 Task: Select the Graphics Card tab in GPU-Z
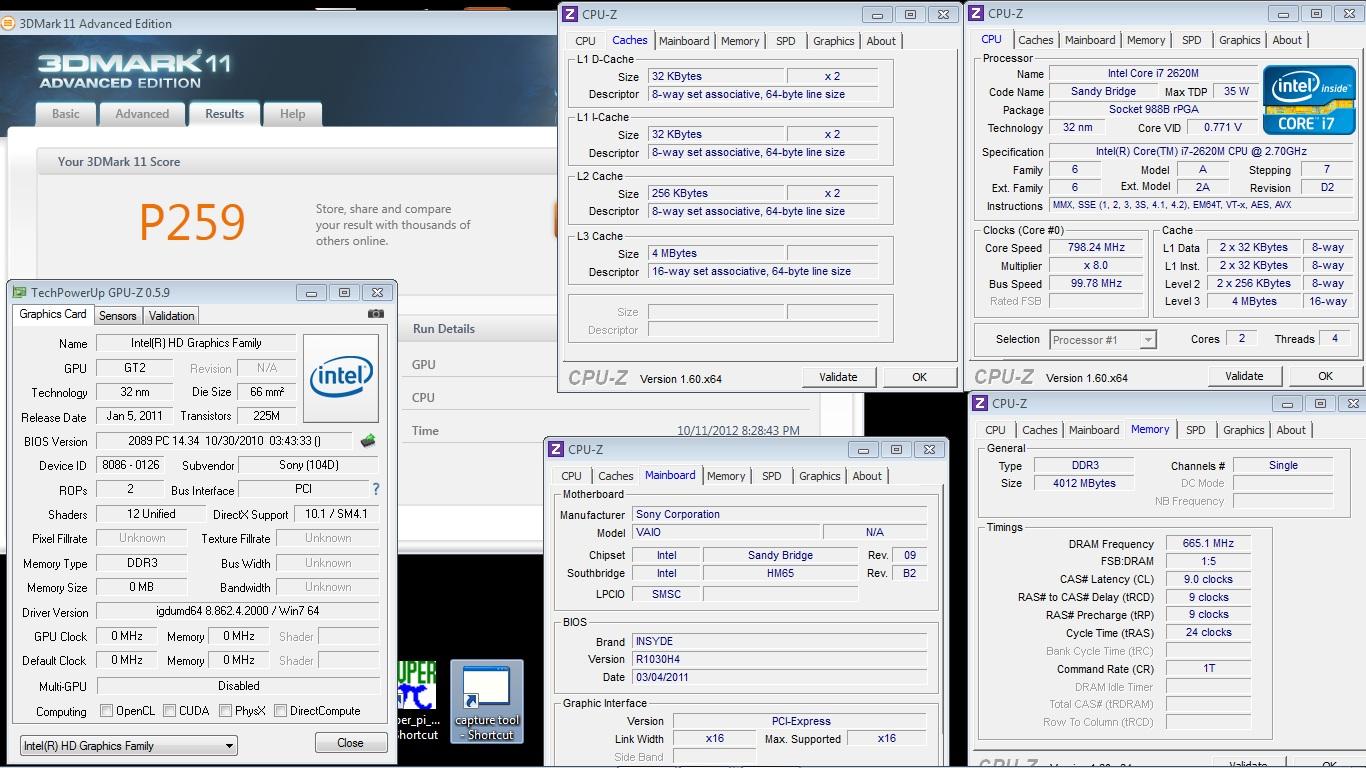coord(53,313)
